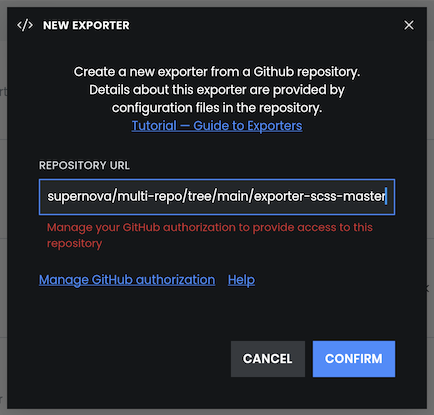Confirm the new exporter
This screenshot has width=434, height=415.
coord(354,359)
